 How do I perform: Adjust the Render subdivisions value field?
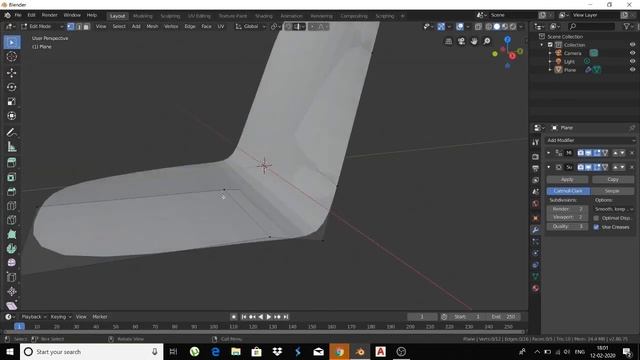click(567, 209)
